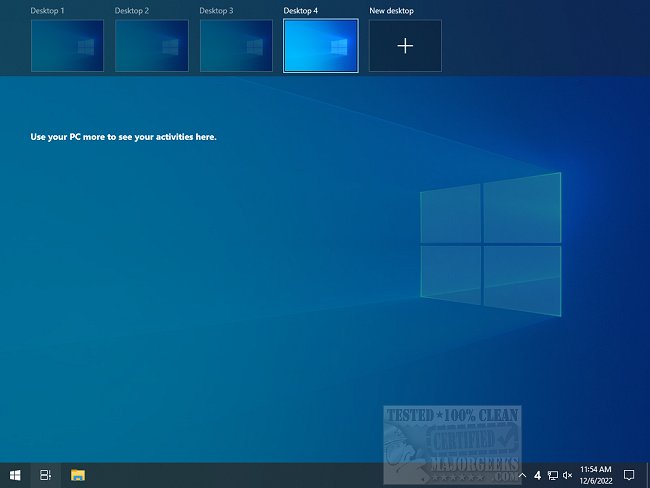
Task: Add a new desktop with the plus tile
Action: pyautogui.click(x=405, y=46)
